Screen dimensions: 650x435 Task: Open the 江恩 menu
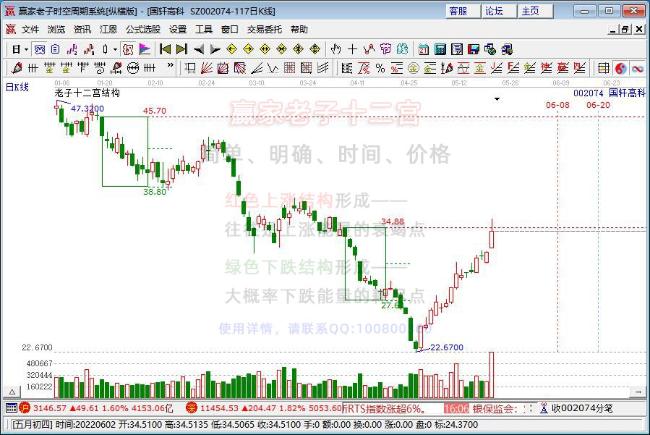coord(108,29)
